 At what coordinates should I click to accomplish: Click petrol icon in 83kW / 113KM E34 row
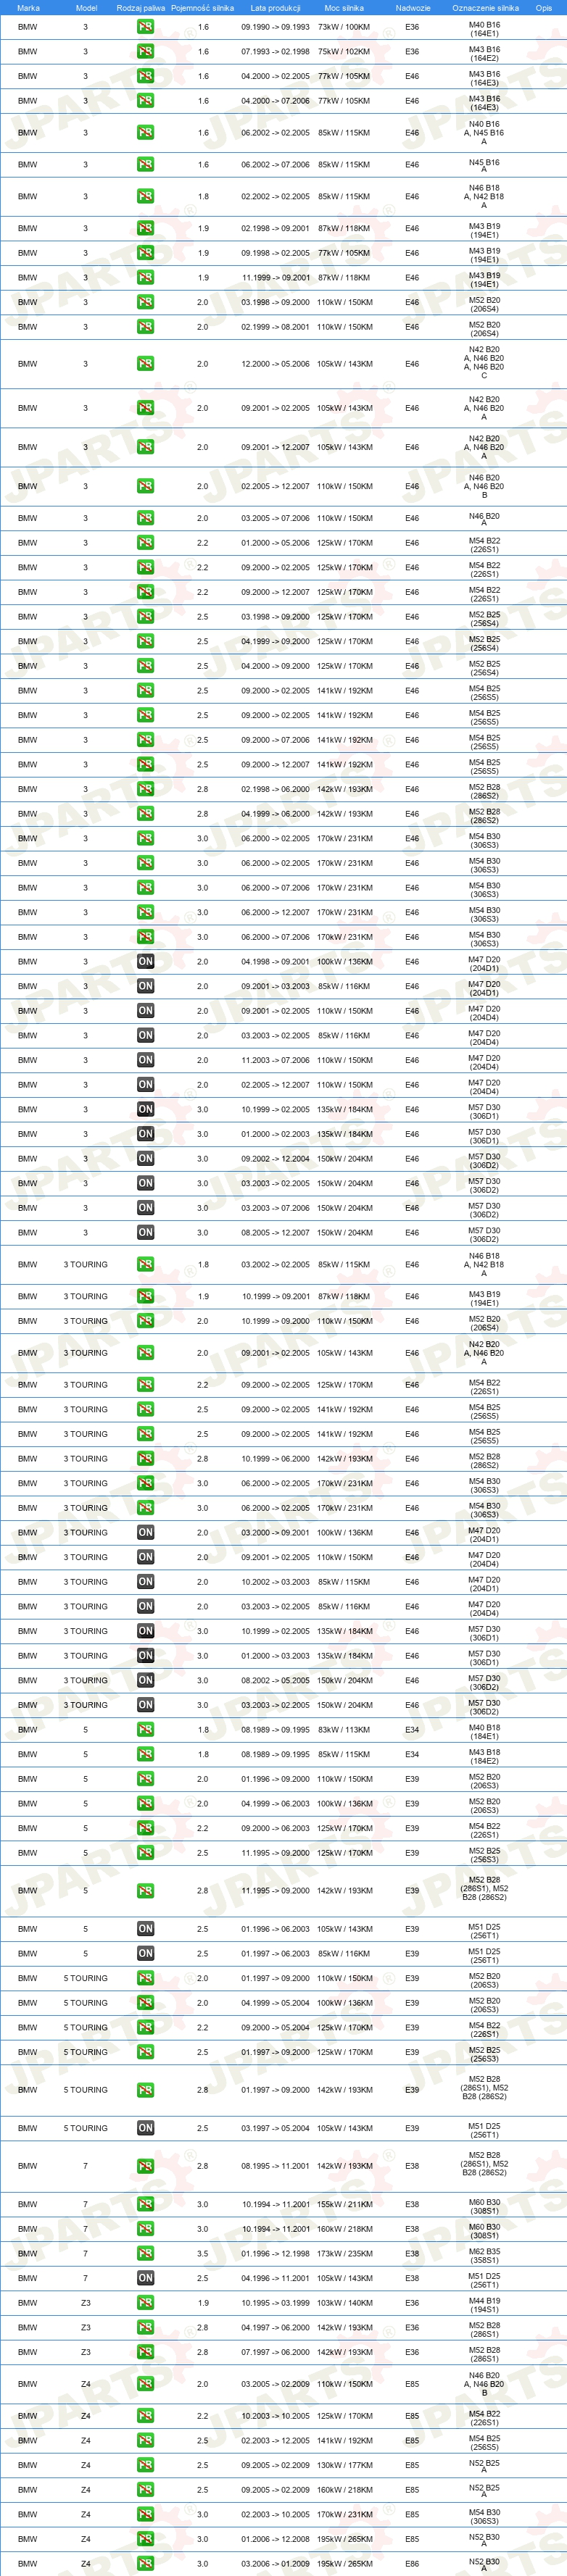145,1730
